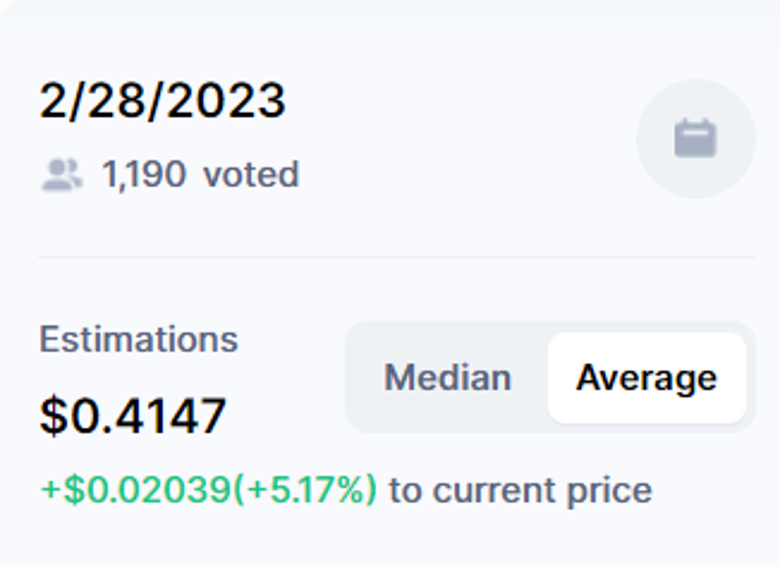This screenshot has height=567, width=780.
Task: Click the dollar sign of $0.4147
Action: [x=53, y=415]
